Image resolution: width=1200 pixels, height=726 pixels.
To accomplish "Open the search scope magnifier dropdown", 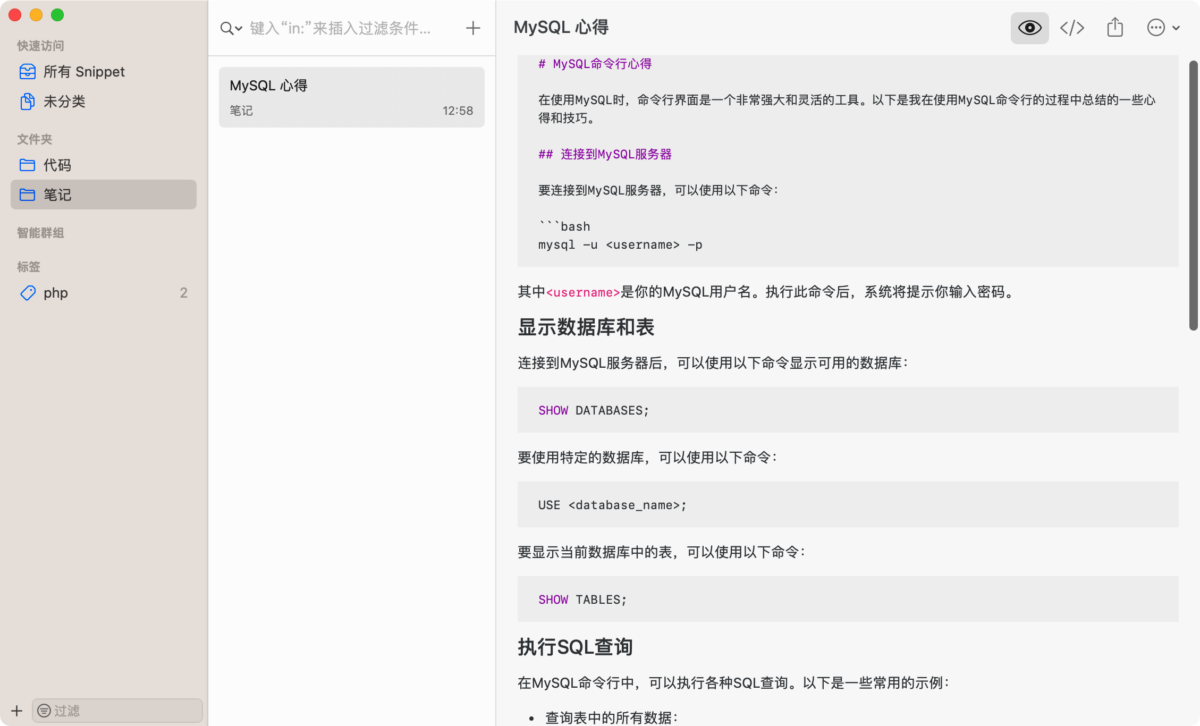I will (231, 29).
